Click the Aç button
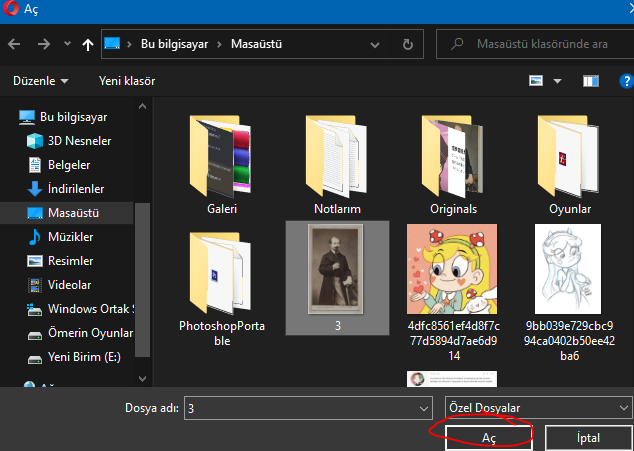The image size is (634, 451). [489, 438]
